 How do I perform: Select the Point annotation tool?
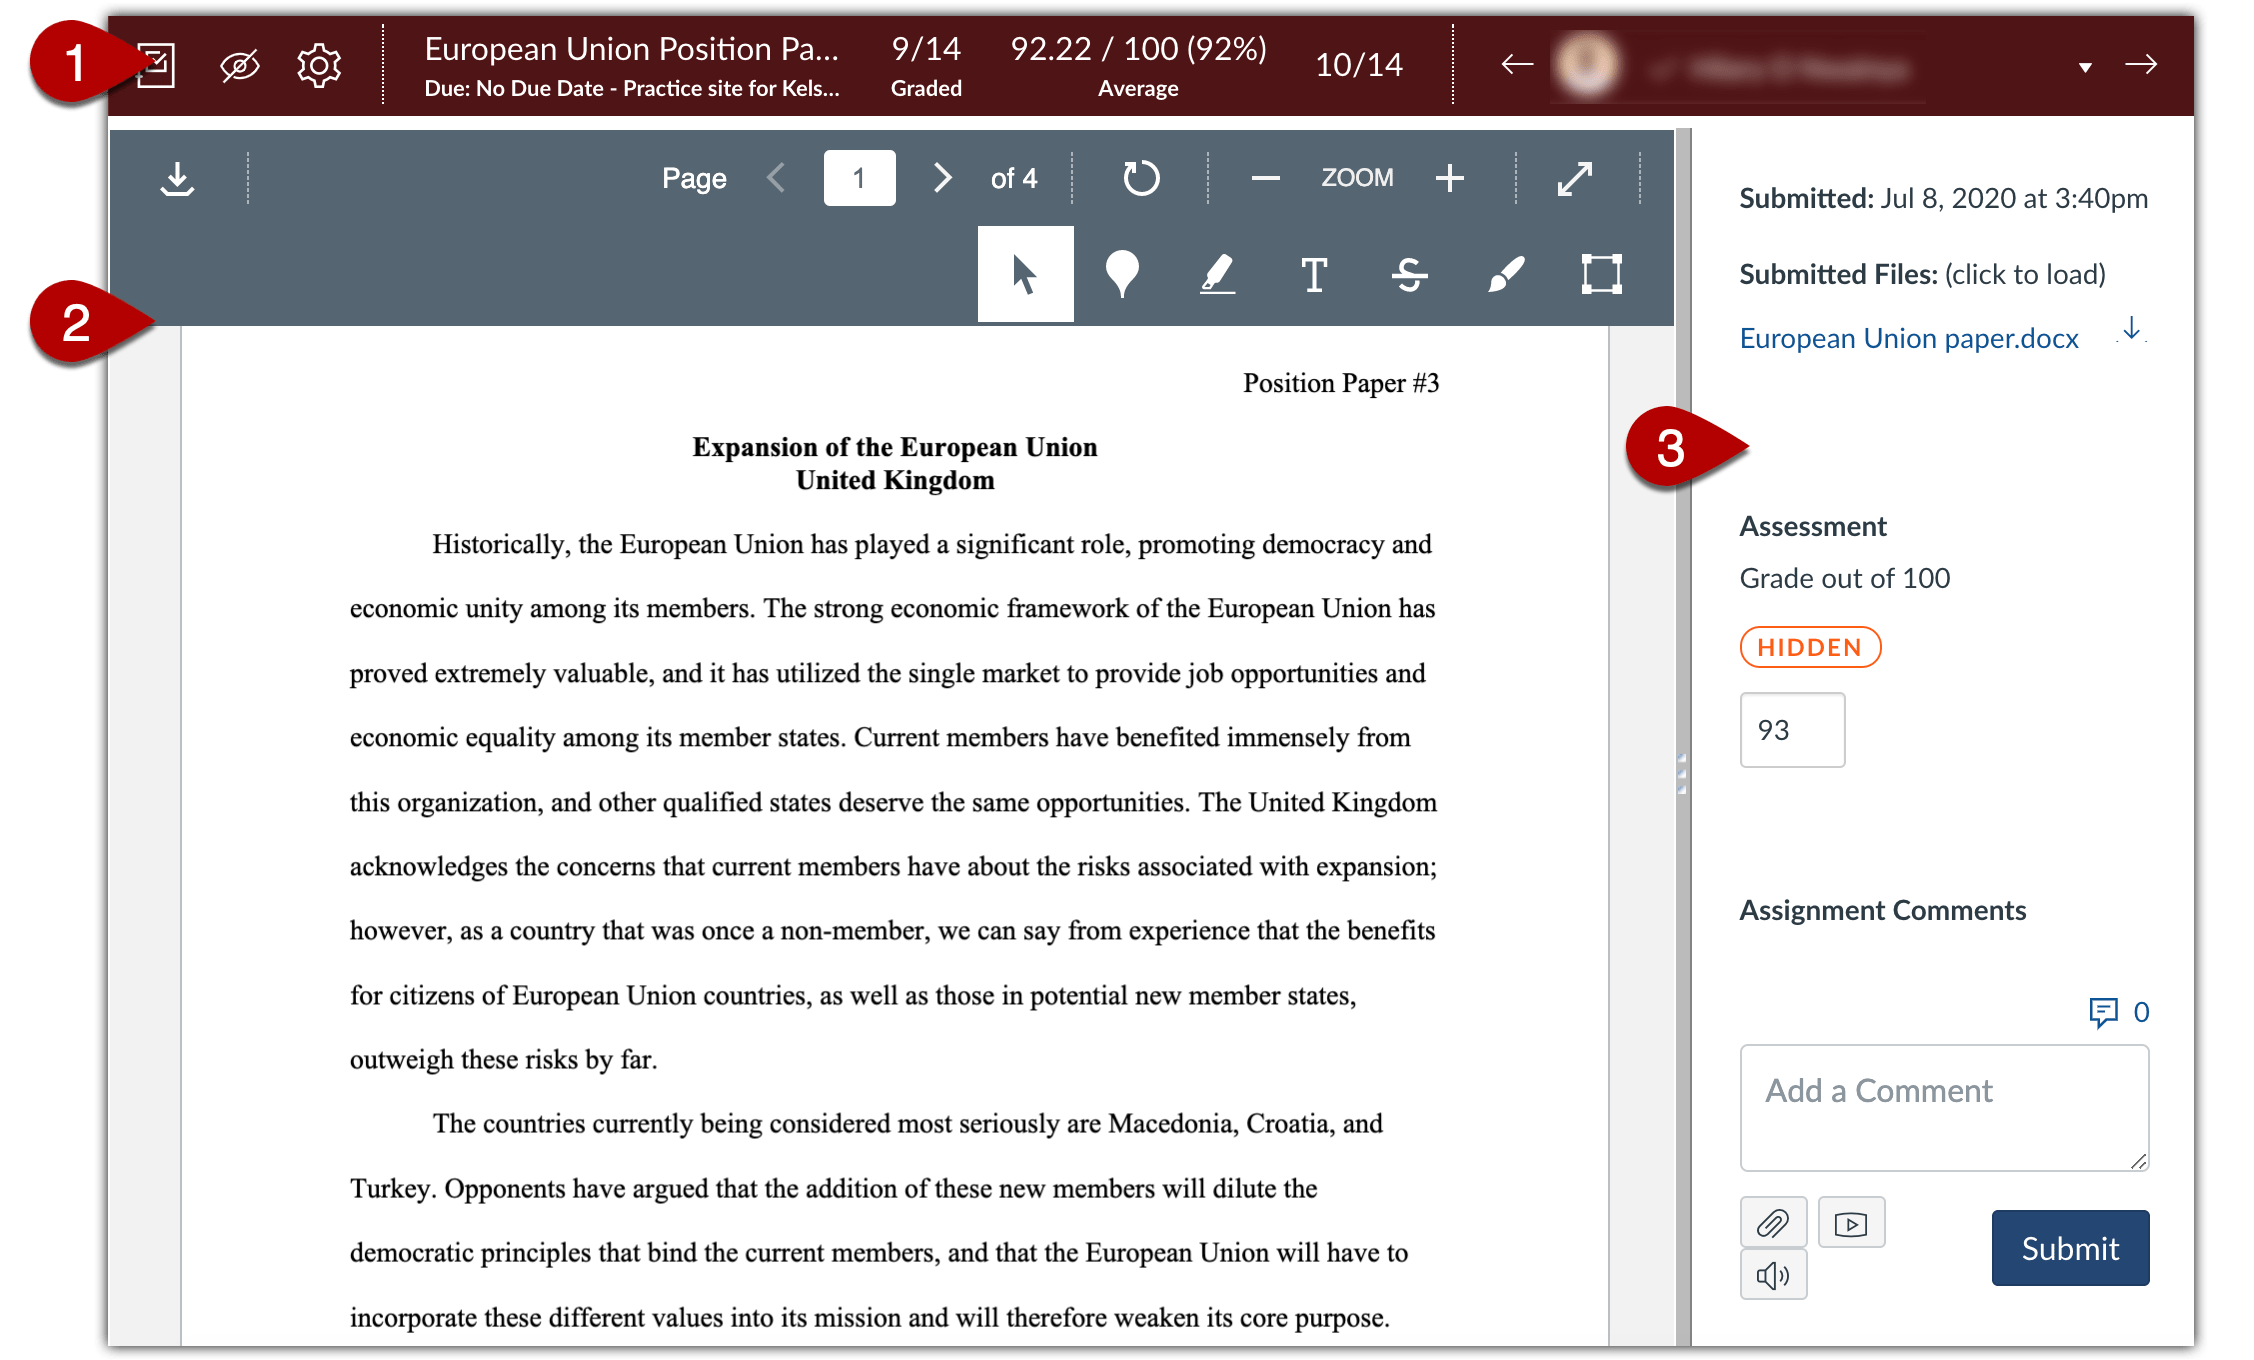click(x=1121, y=273)
